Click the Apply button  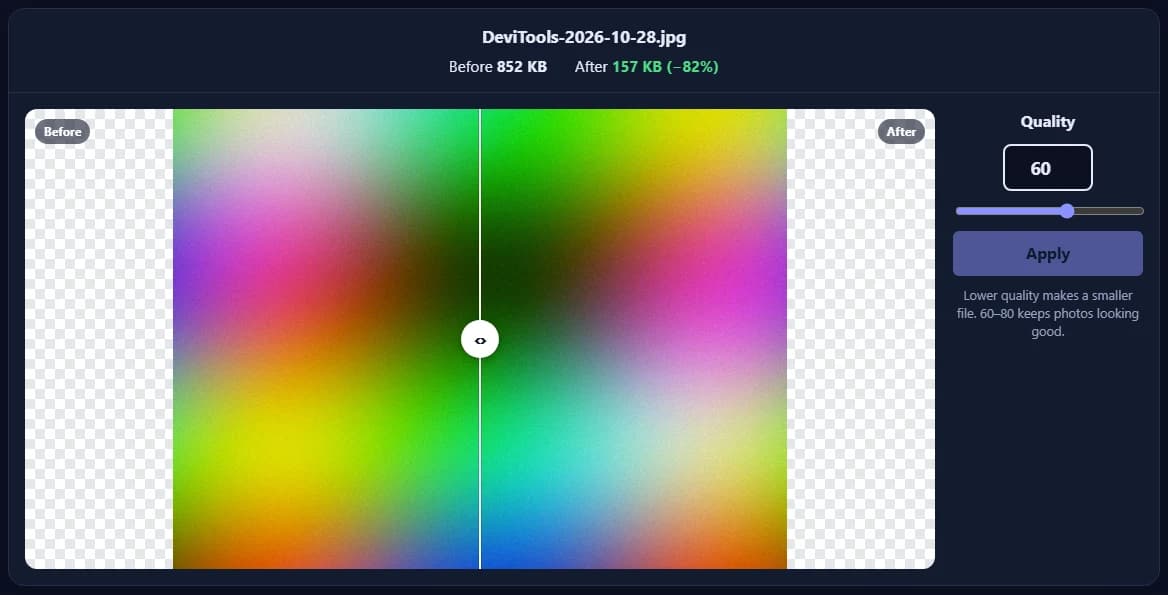point(1047,253)
